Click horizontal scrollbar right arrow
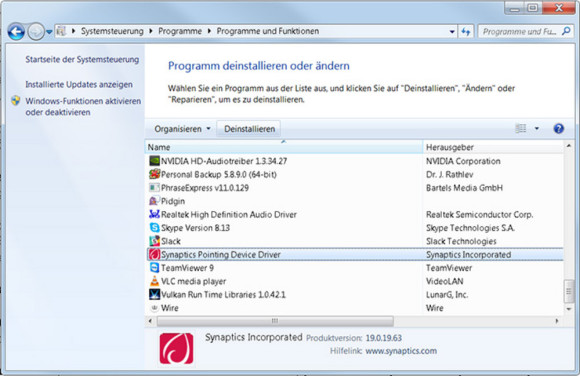Image resolution: width=580 pixels, height=376 pixels. (x=557, y=321)
